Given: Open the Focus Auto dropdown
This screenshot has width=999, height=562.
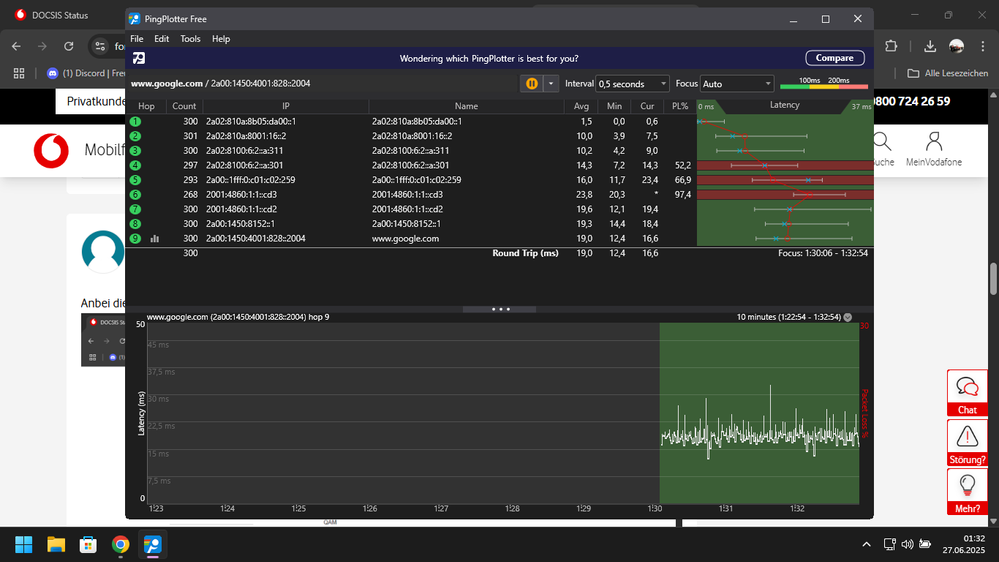Looking at the screenshot, I should [737, 83].
